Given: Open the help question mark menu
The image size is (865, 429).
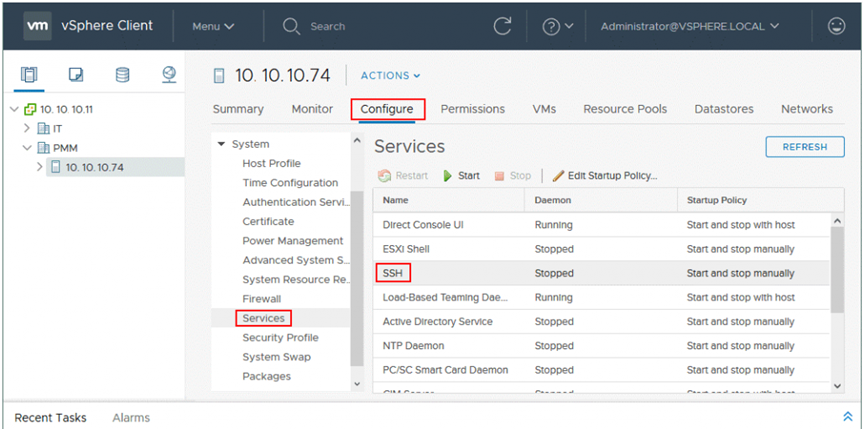Looking at the screenshot, I should (558, 26).
